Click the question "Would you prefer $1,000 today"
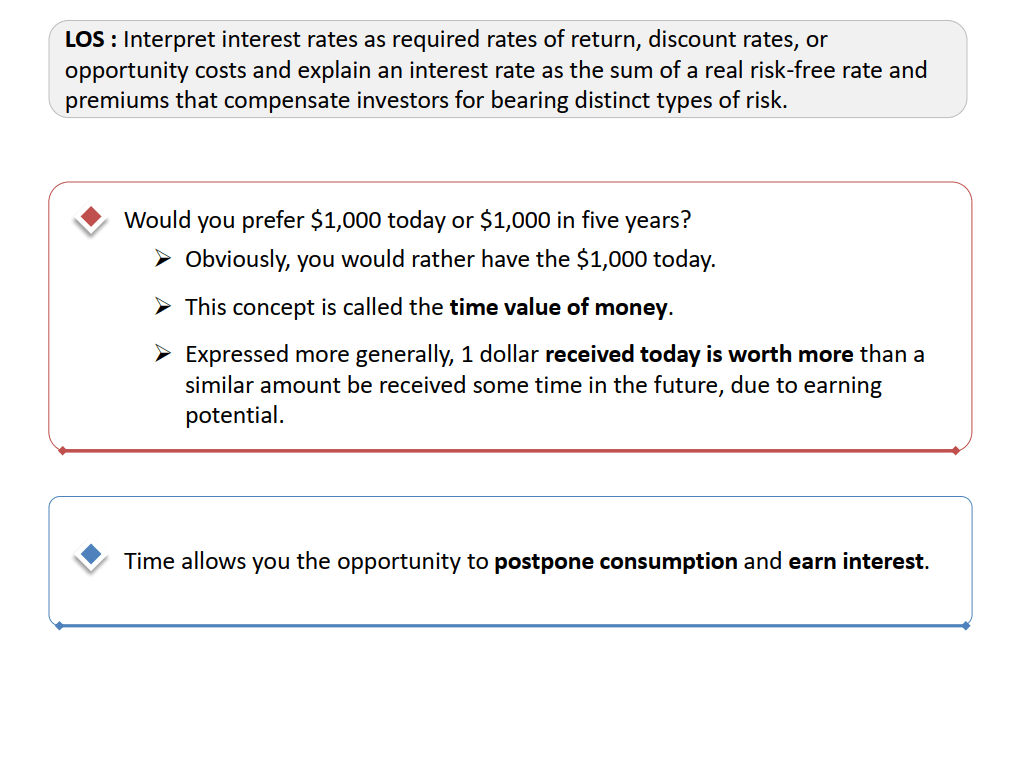This screenshot has width=1017, height=758. pos(407,220)
